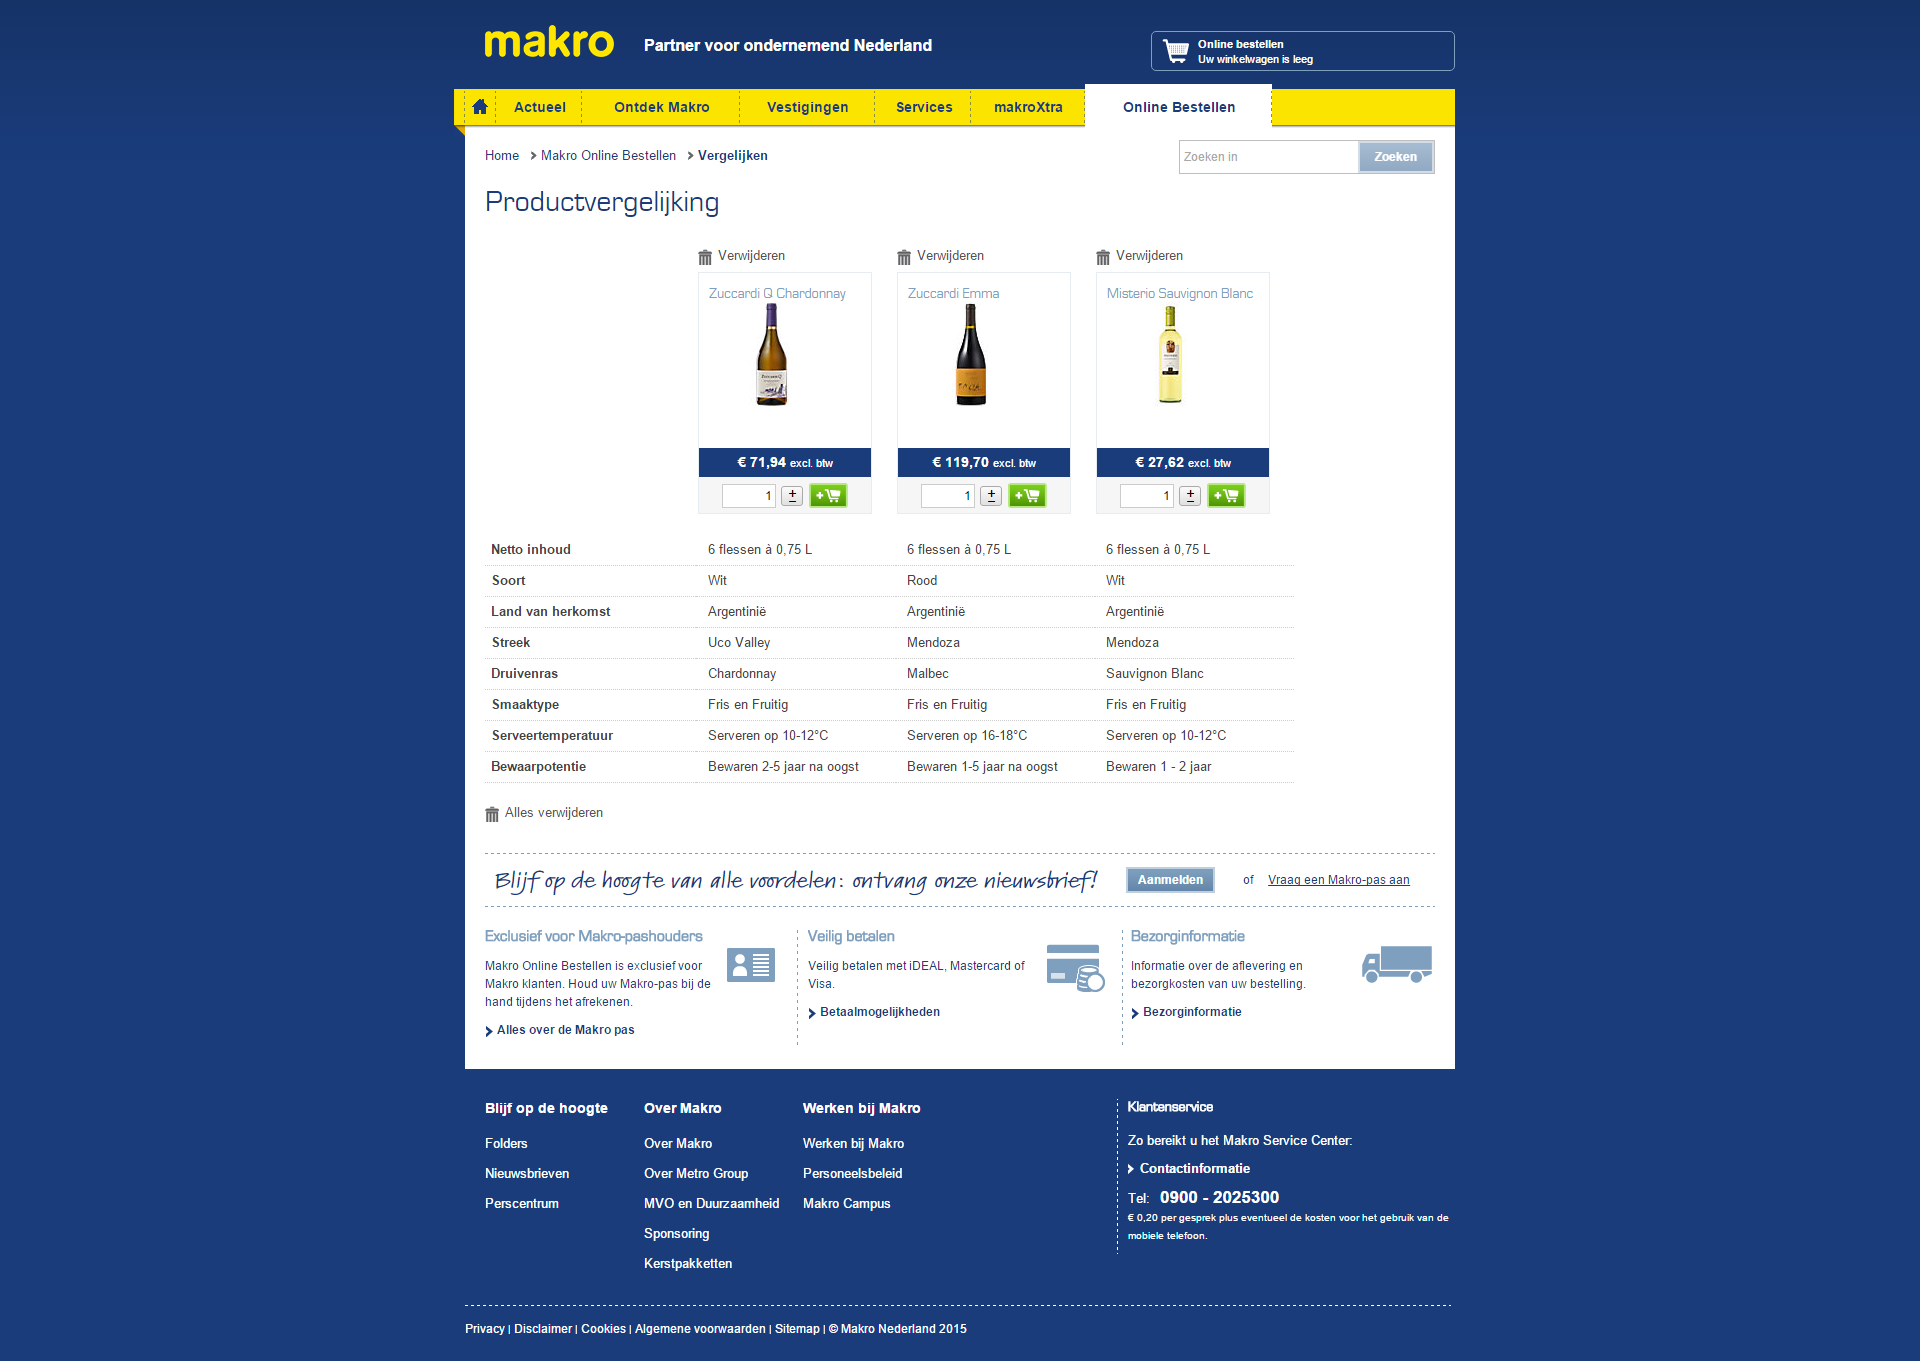The width and height of the screenshot is (1920, 1362).
Task: Click Makro Online Bestellen breadcrumb
Action: click(608, 156)
